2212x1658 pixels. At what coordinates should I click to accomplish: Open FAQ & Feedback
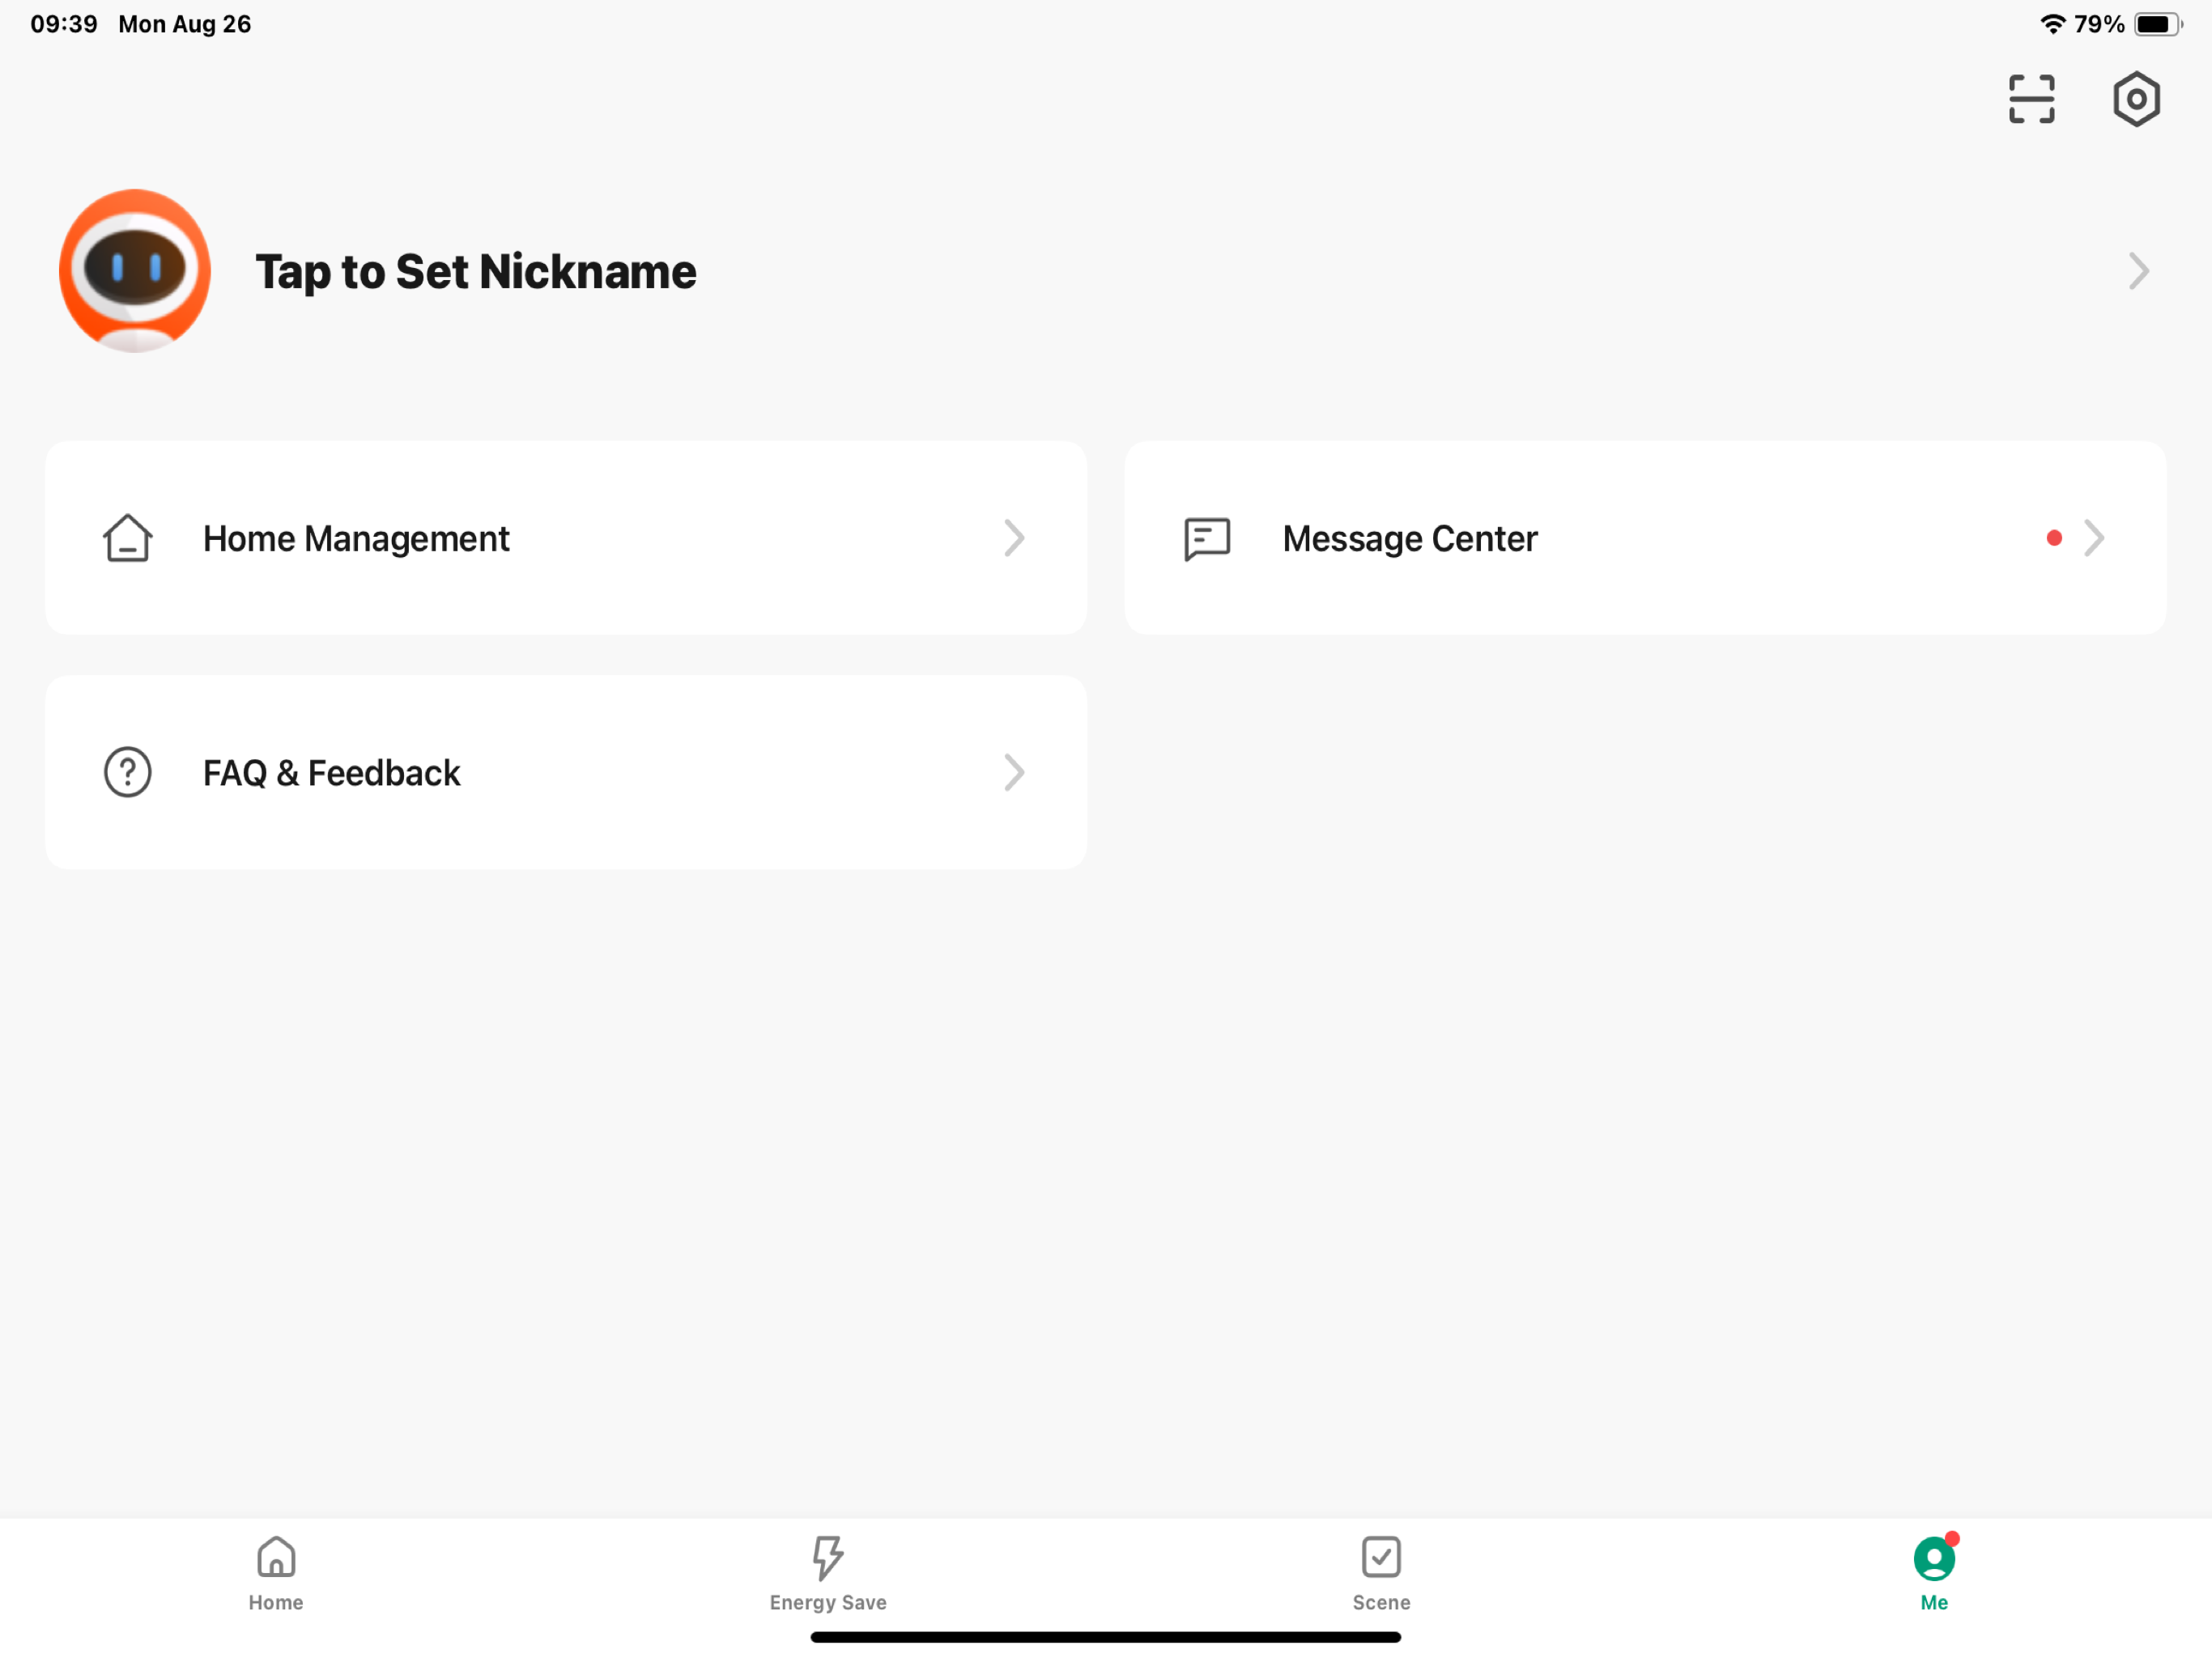tap(566, 772)
